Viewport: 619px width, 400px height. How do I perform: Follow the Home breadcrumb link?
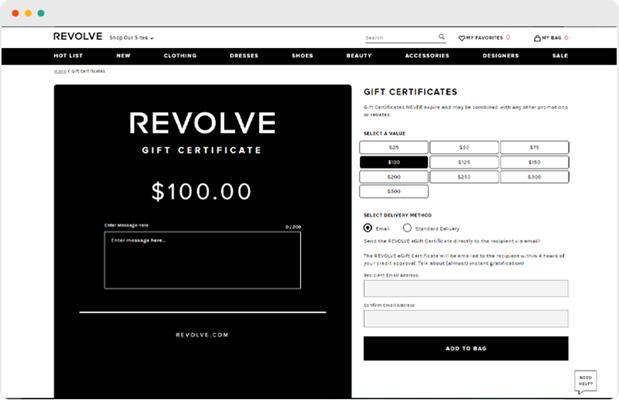tap(60, 71)
